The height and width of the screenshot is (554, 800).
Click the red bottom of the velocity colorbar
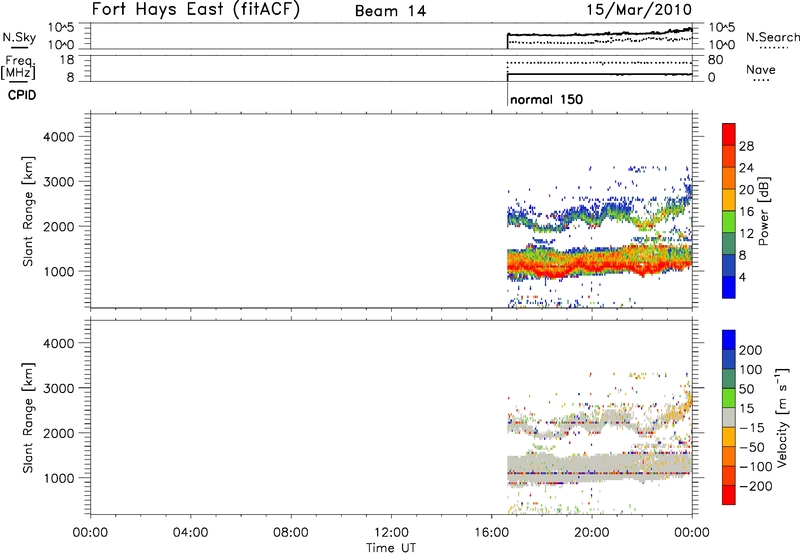pos(729,495)
